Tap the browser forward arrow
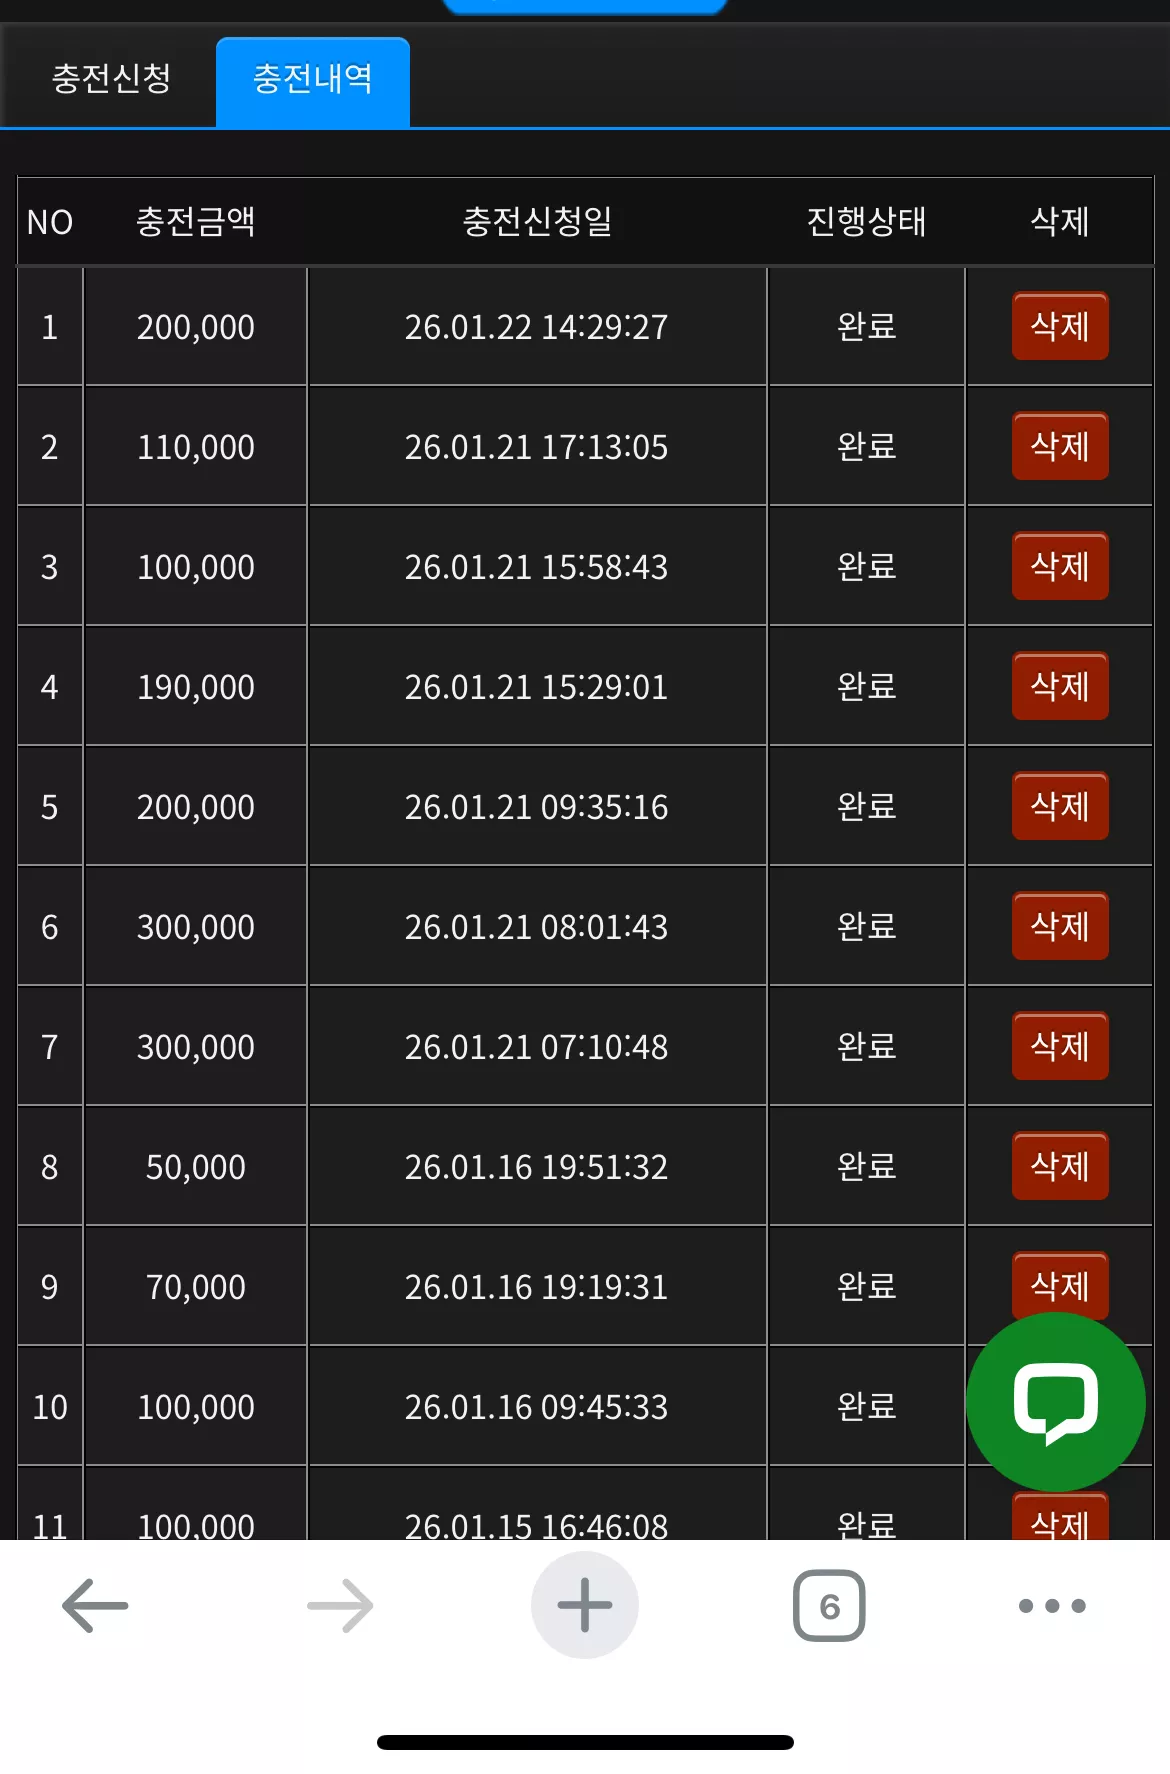Image resolution: width=1170 pixels, height=1774 pixels. 340,1605
